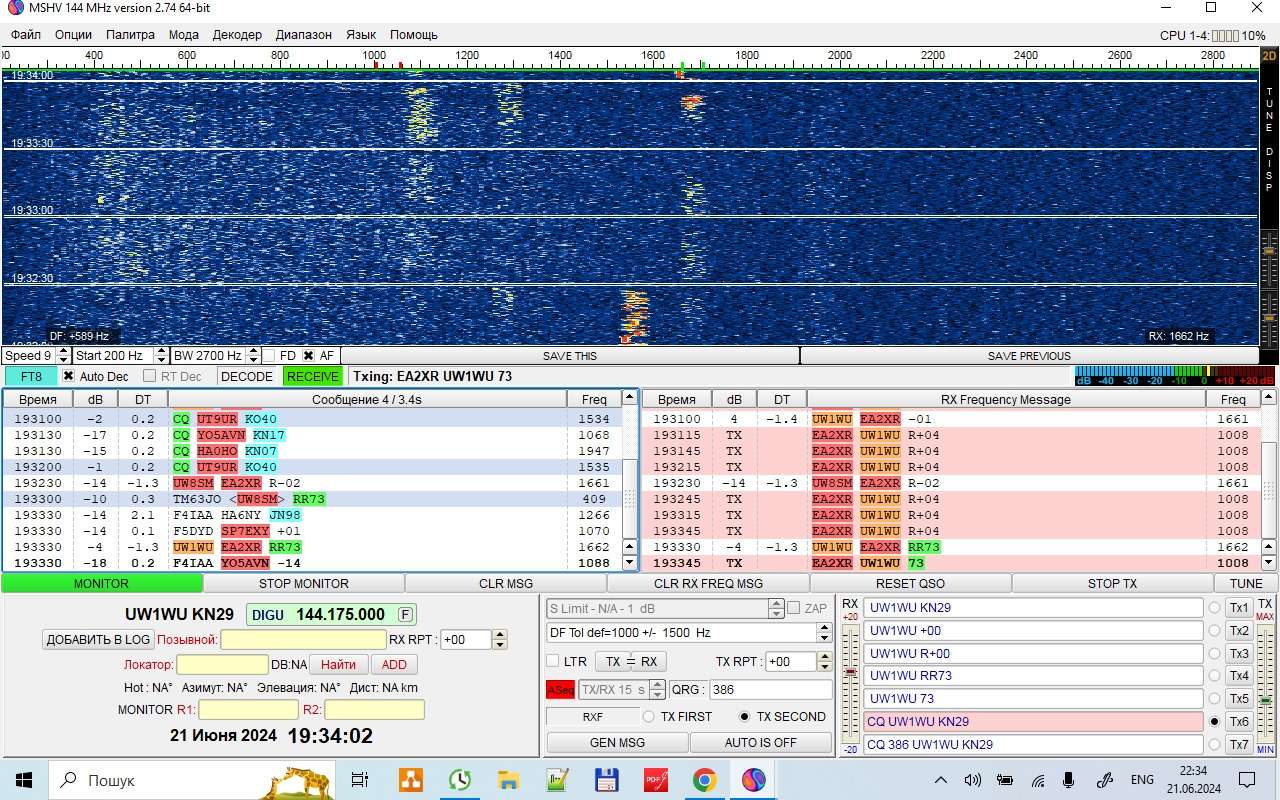Viewport: 1280px width, 800px height.
Task: Click the microphone tray icon
Action: tap(1069, 780)
